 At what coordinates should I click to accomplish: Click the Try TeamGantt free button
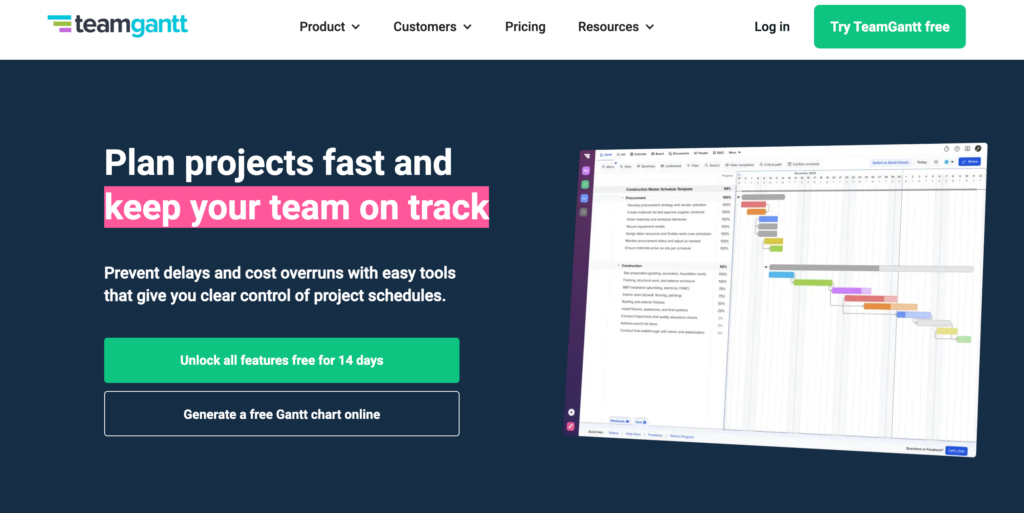tap(889, 27)
